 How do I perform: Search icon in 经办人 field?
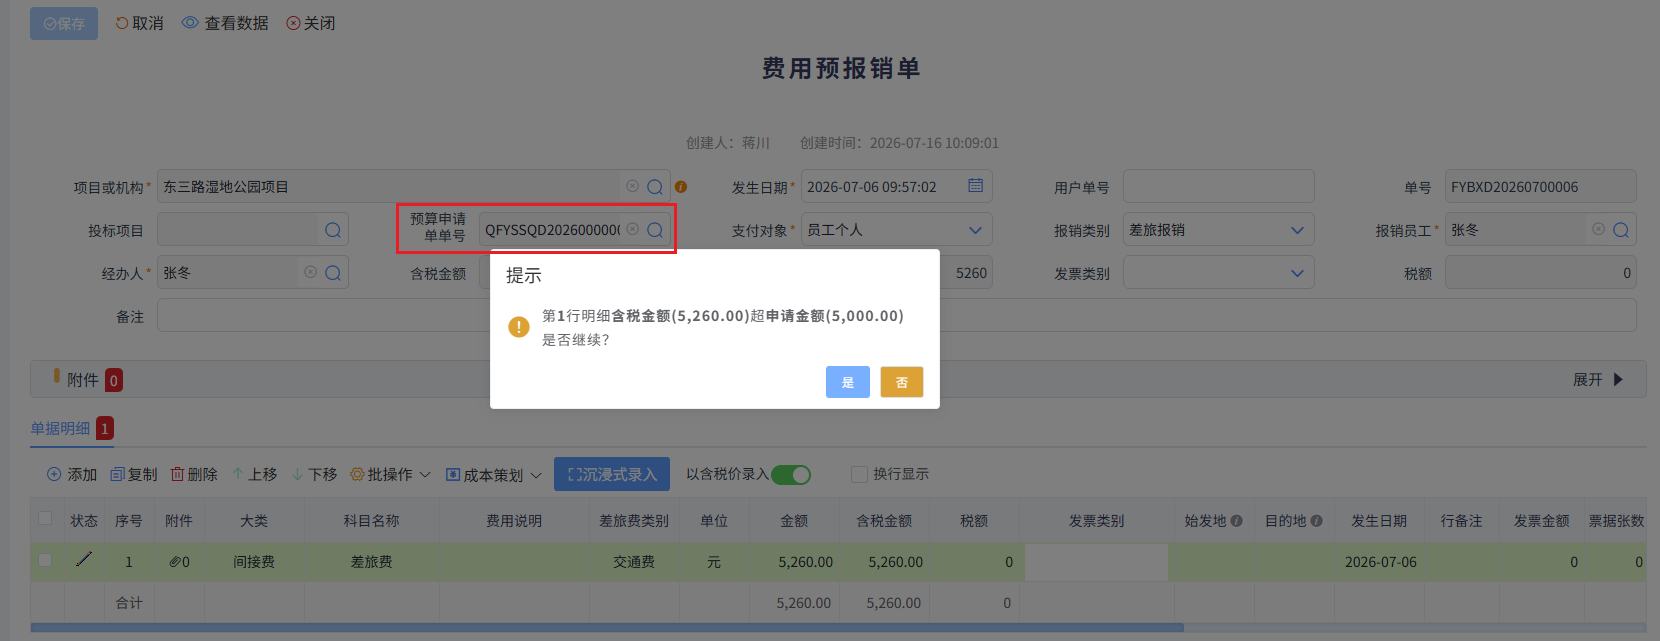333,273
